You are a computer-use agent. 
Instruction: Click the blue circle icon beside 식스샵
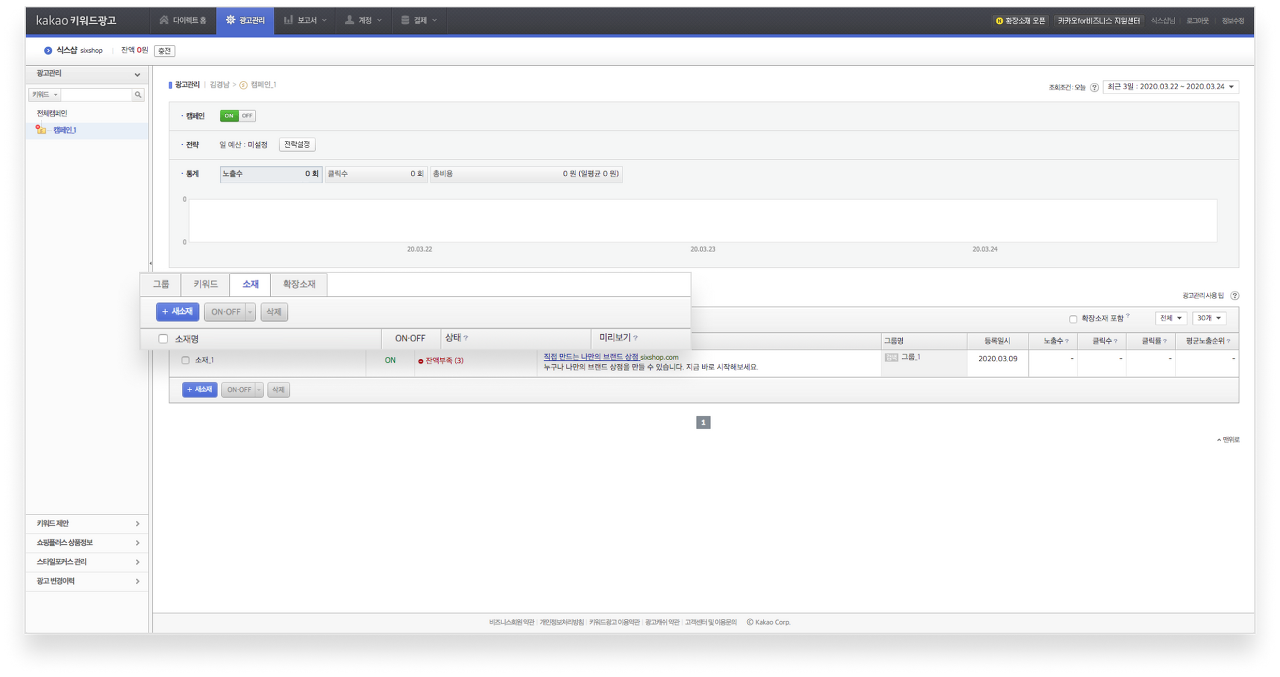coord(48,50)
